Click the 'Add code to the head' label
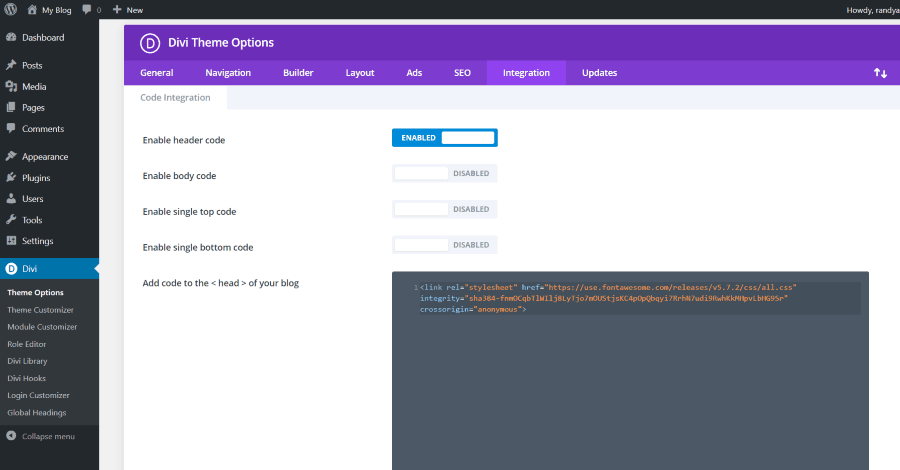This screenshot has width=900, height=470. (220, 283)
